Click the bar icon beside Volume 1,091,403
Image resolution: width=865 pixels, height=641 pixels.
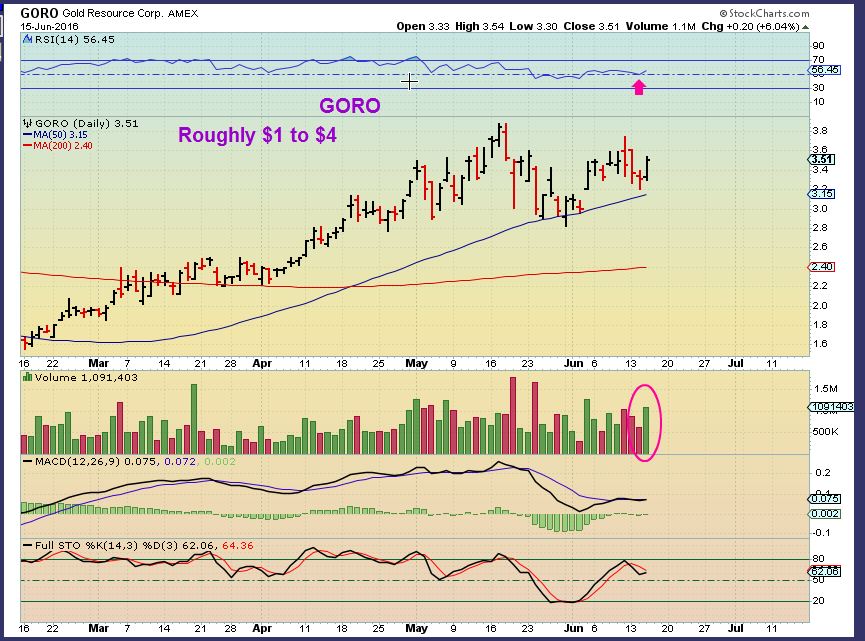pos(28,377)
